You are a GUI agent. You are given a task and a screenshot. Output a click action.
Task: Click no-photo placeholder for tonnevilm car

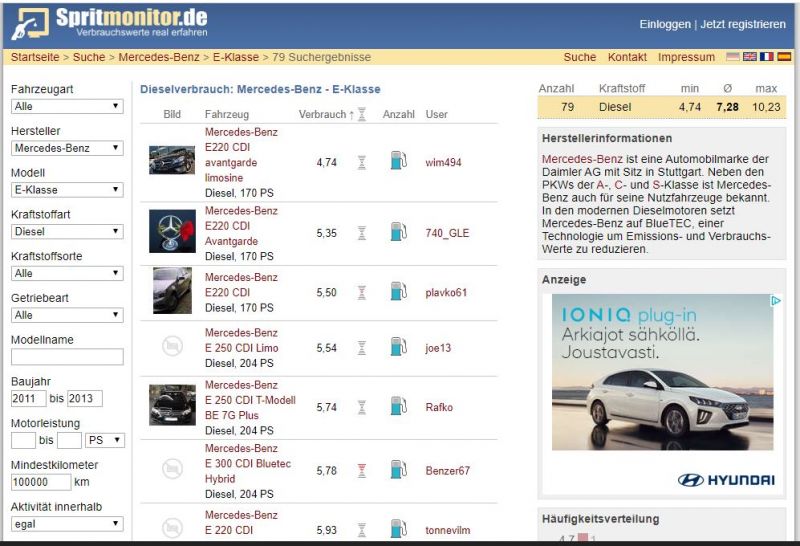[x=172, y=528]
